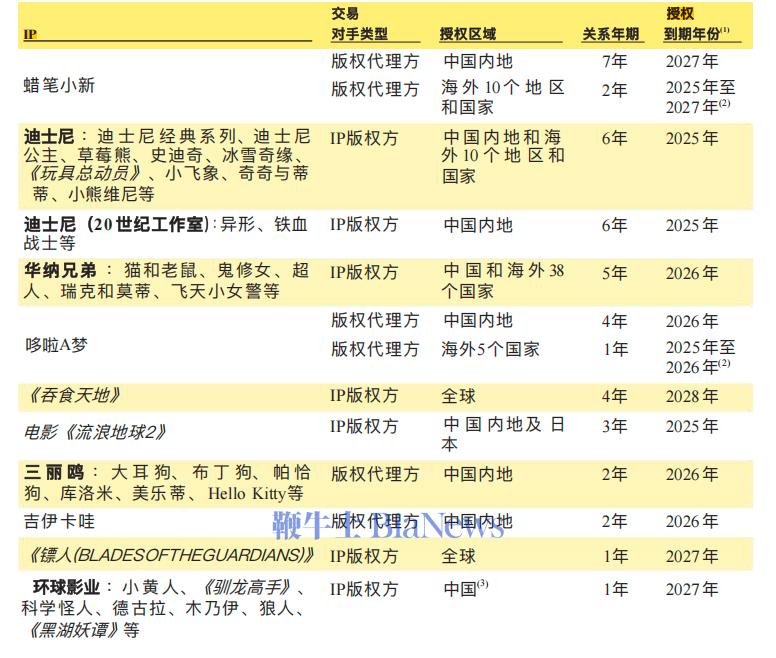Click 2年 in the 吉伊卡哇 row
The image size is (776, 658).
pos(615,521)
